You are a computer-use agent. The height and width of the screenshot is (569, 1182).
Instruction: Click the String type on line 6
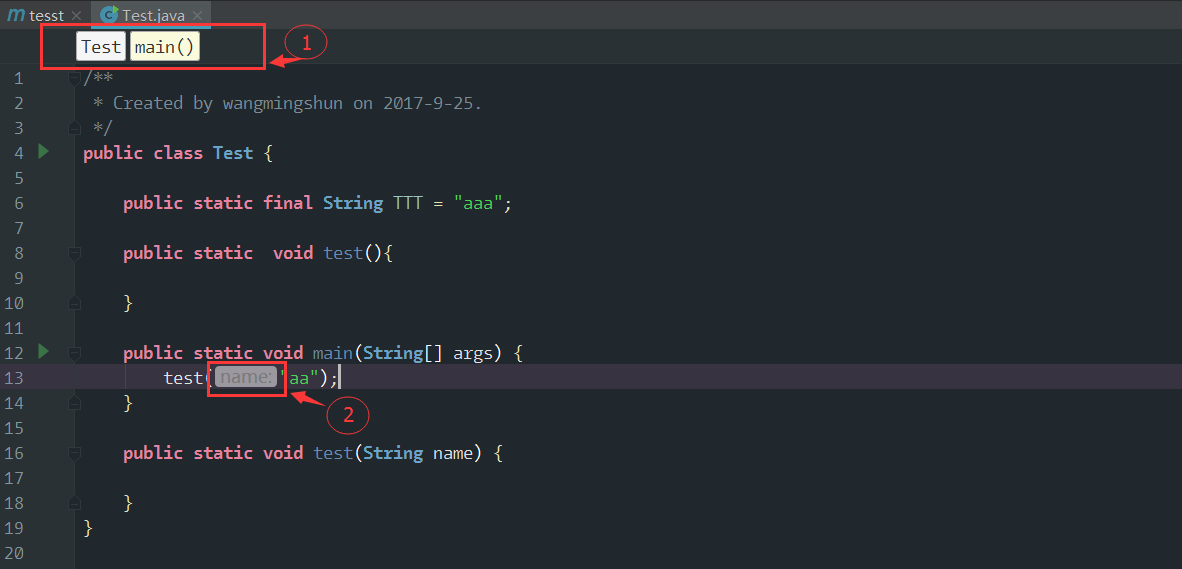pyautogui.click(x=353, y=203)
